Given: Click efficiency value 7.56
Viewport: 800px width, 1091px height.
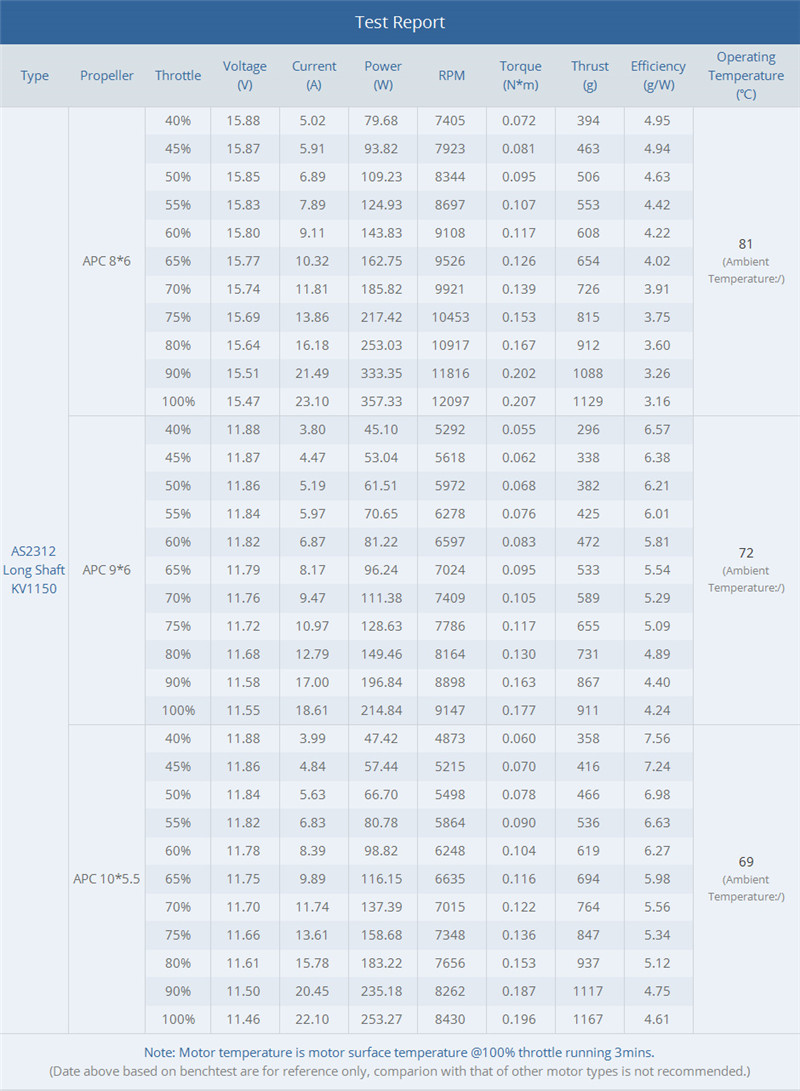Looking at the screenshot, I should tap(657, 738).
